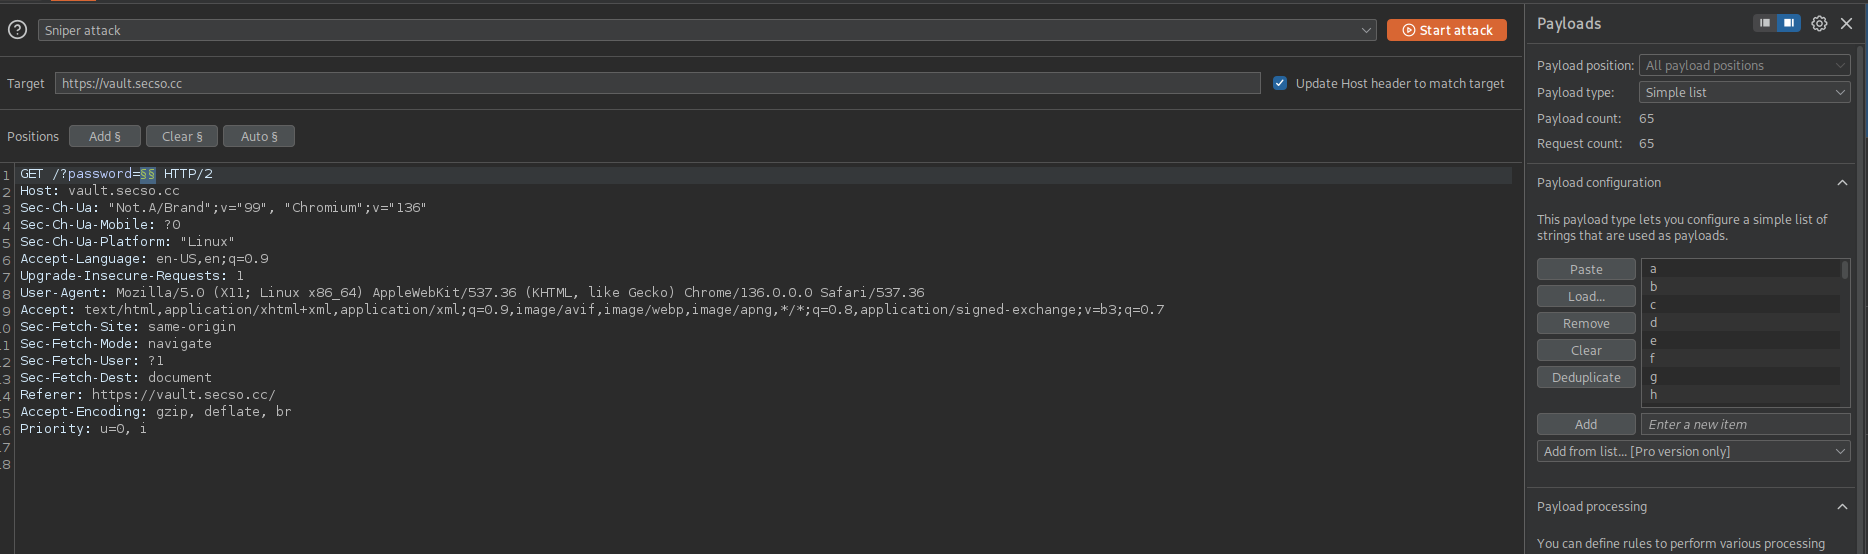The width and height of the screenshot is (1868, 554).
Task: Dock the Payloads panel to the right
Action: click(1788, 23)
